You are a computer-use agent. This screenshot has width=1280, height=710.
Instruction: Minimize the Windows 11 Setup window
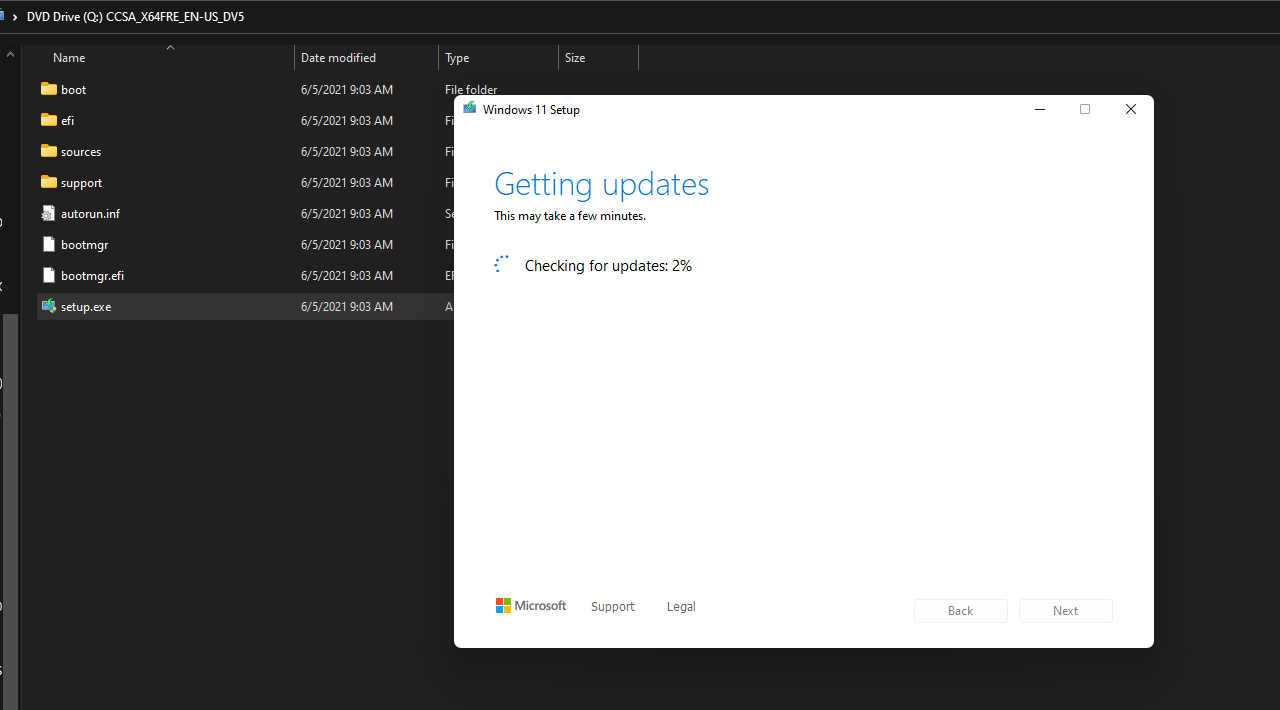click(x=1040, y=109)
